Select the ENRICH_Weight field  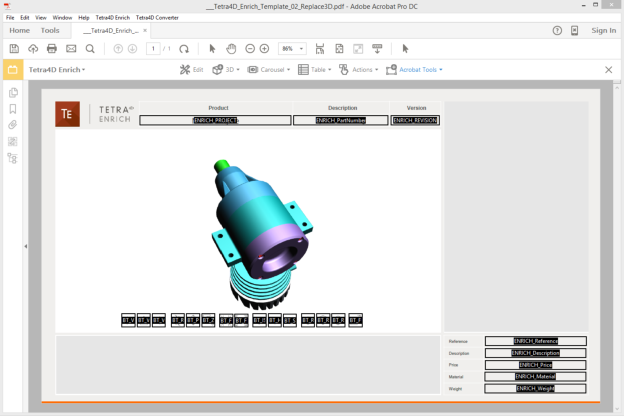tap(536, 388)
